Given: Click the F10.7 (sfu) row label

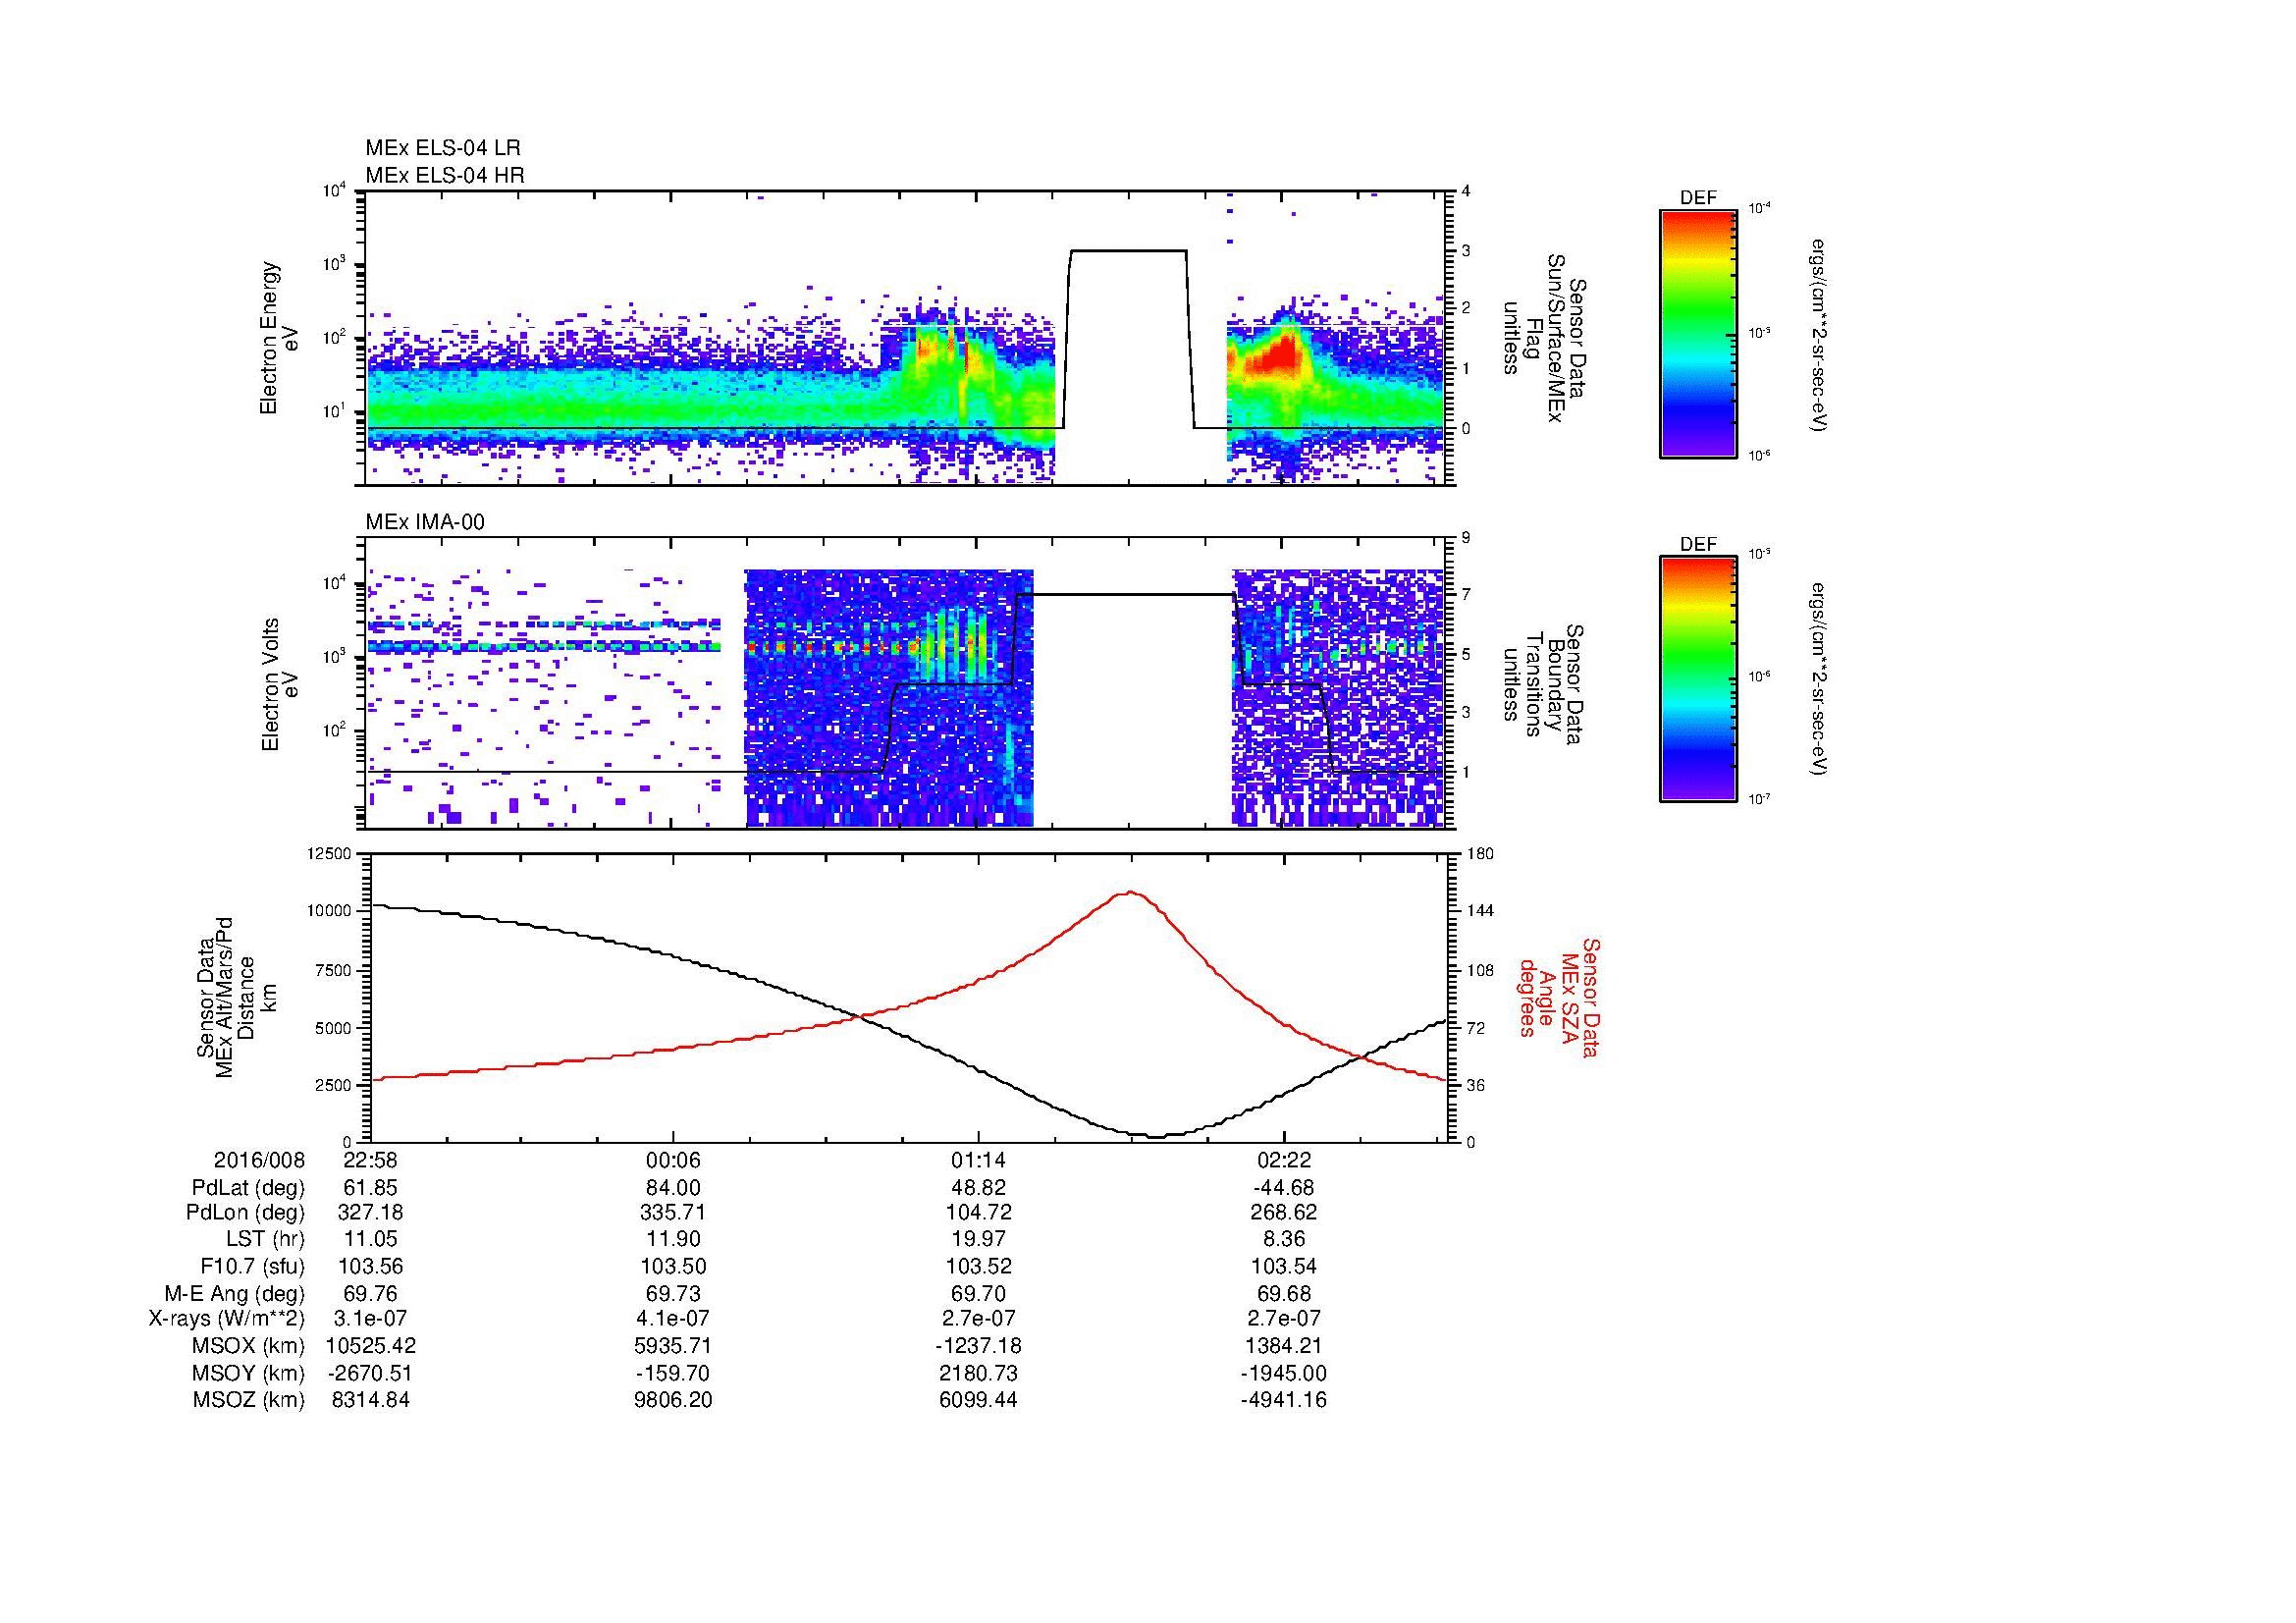Looking at the screenshot, I should [252, 1266].
